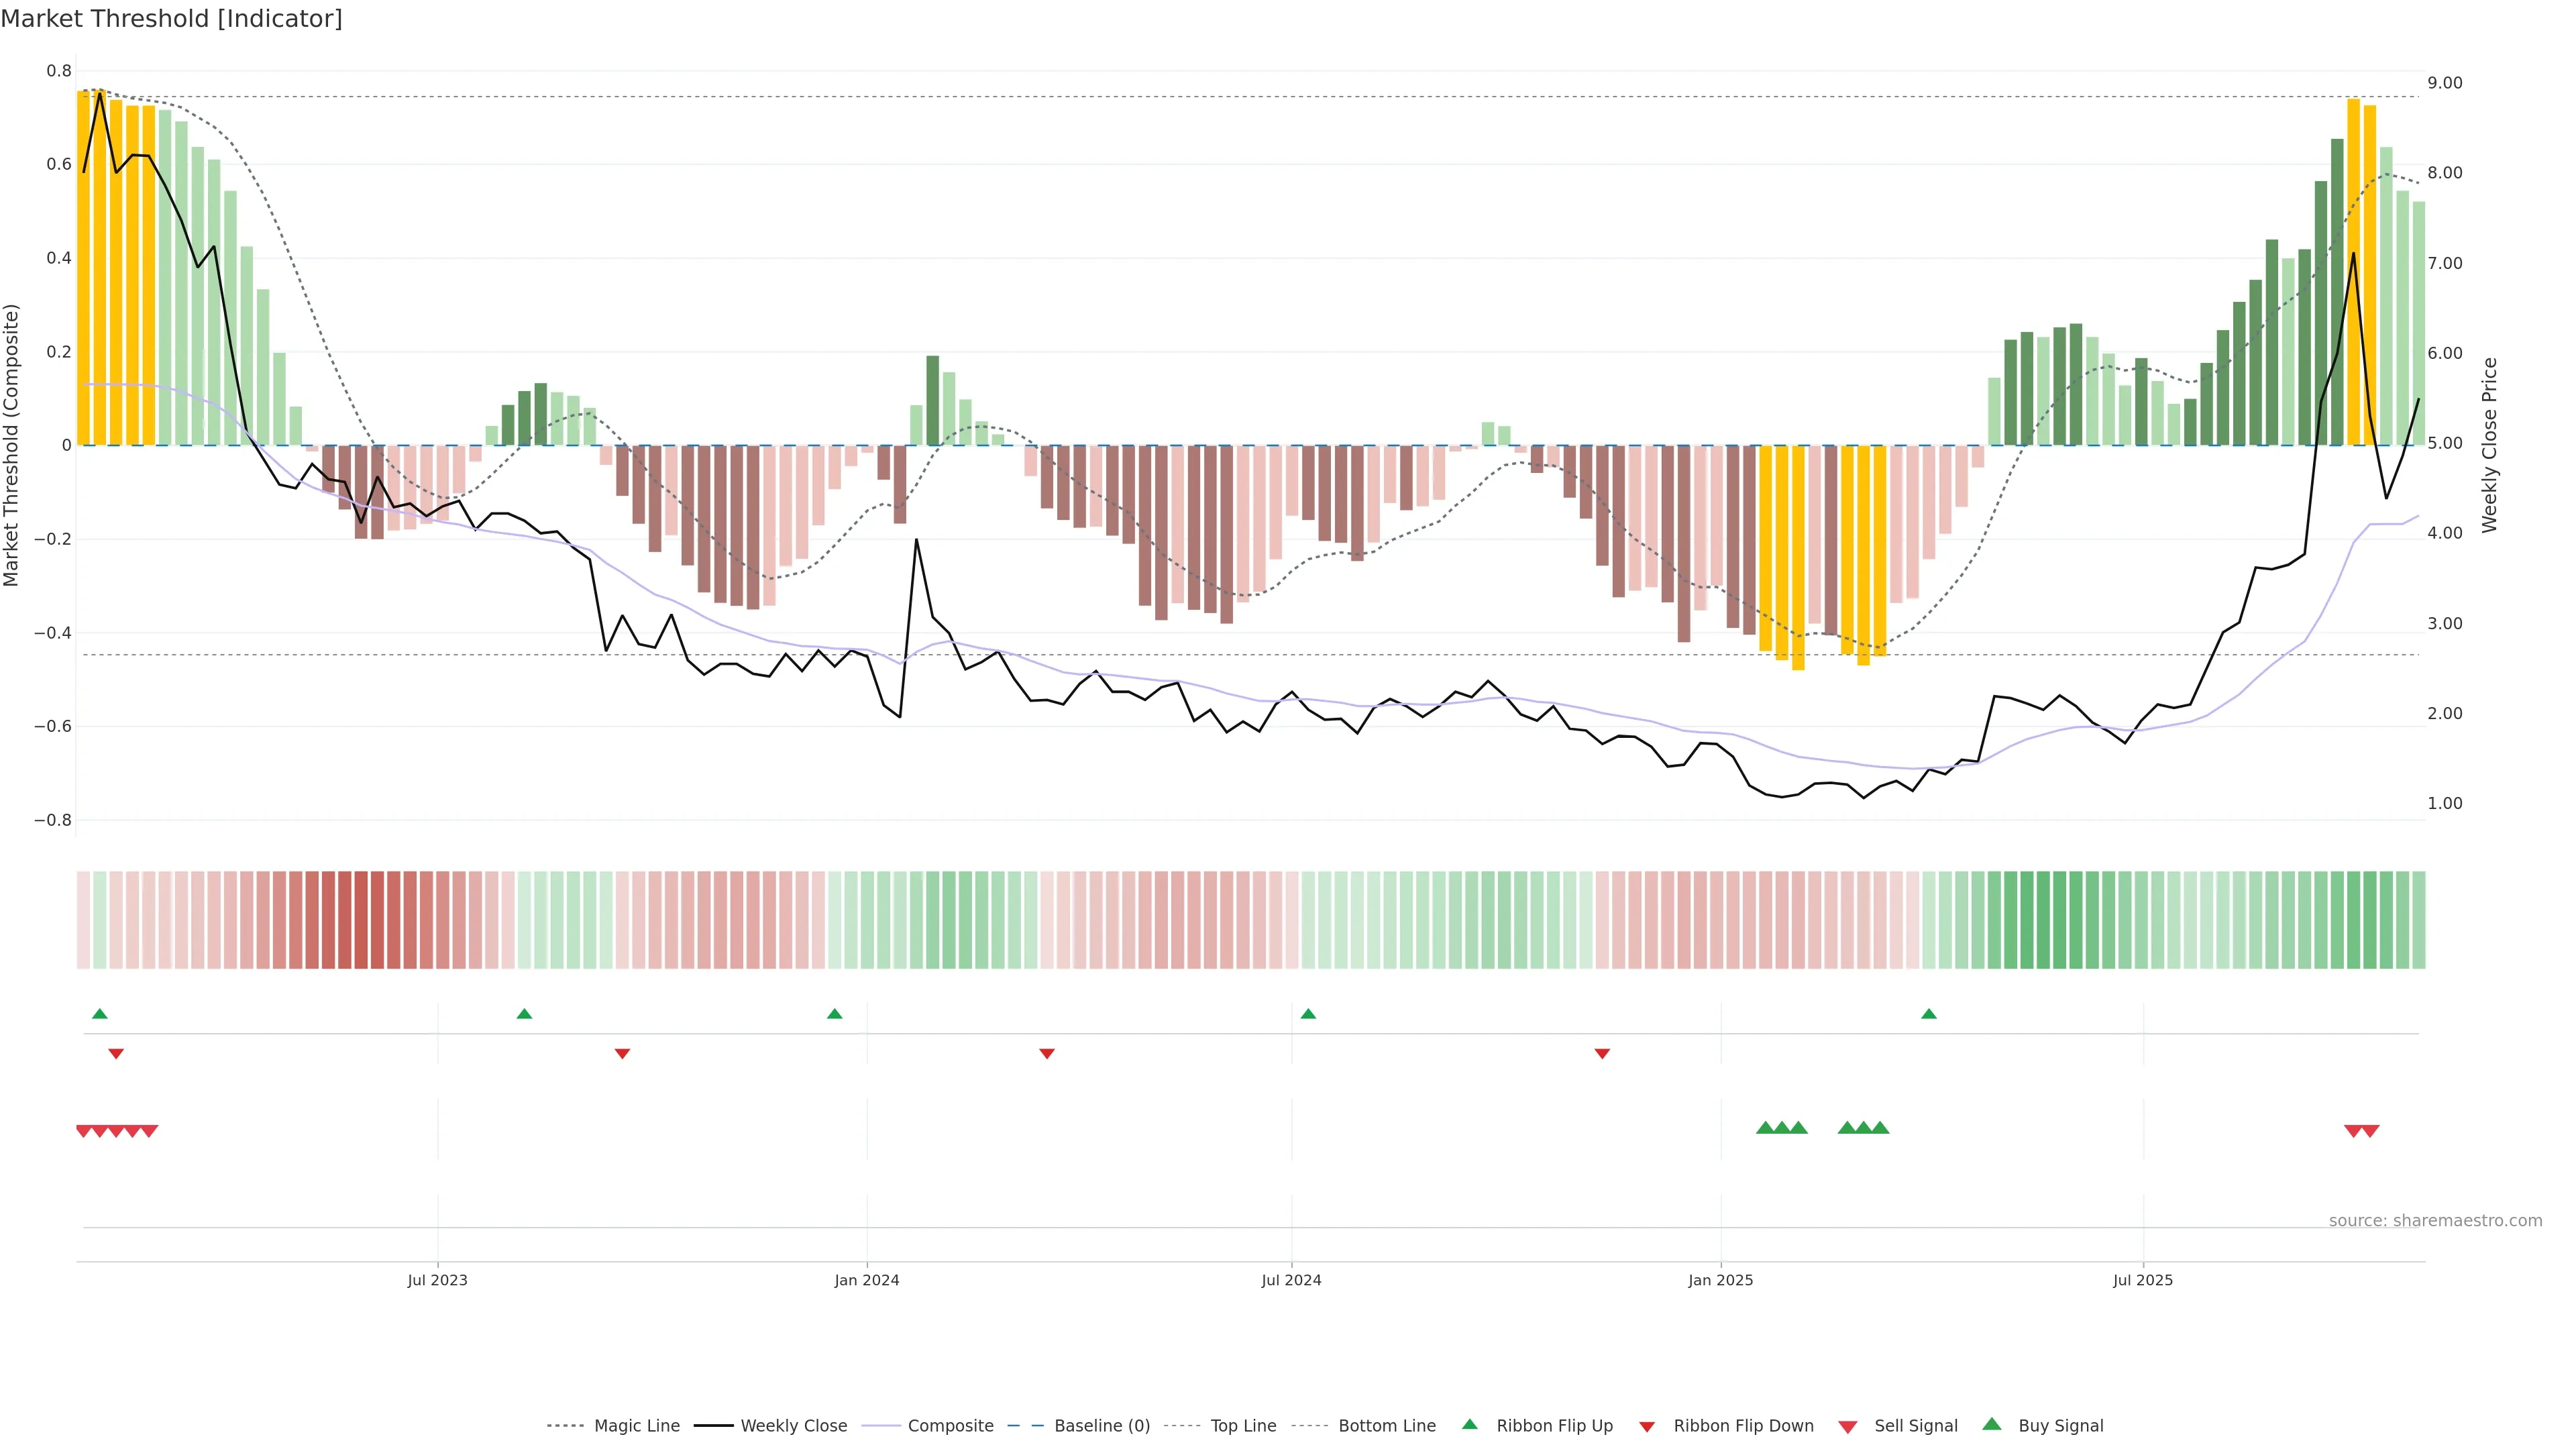
Task: Click the ribbon flip down marker after Jan 2024
Action: click(x=1047, y=1054)
